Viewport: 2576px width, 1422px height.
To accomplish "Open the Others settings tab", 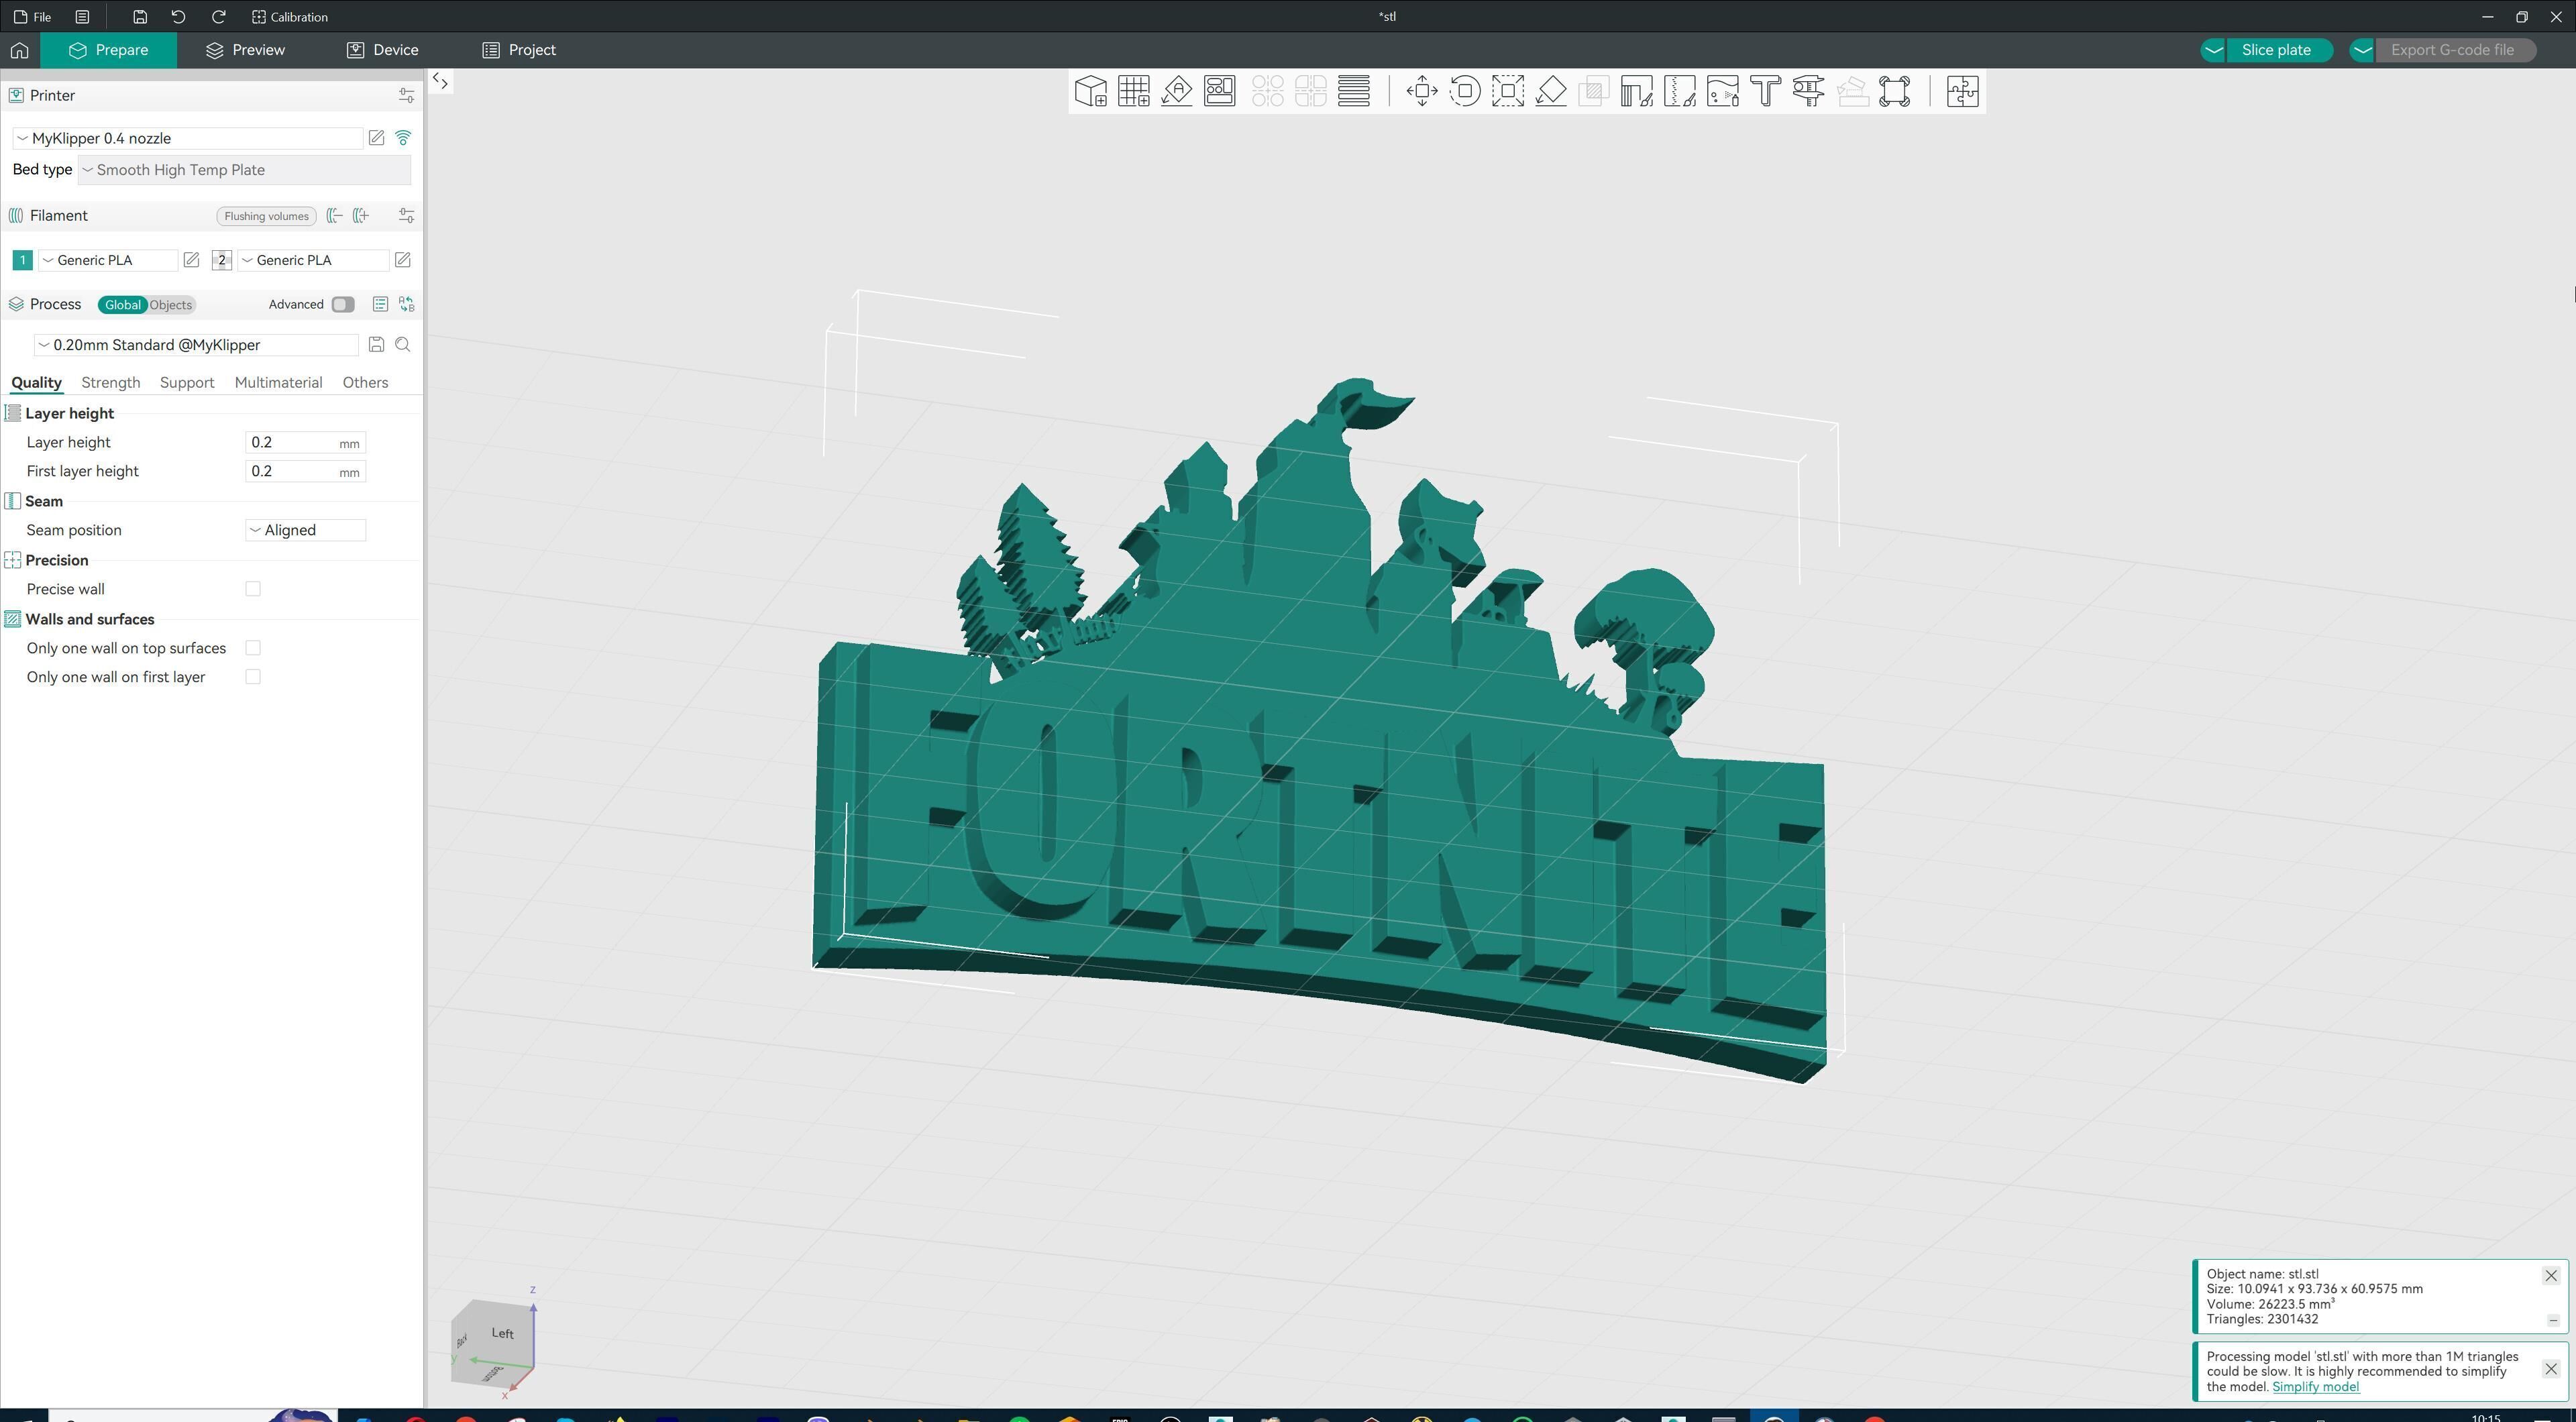I will point(365,382).
